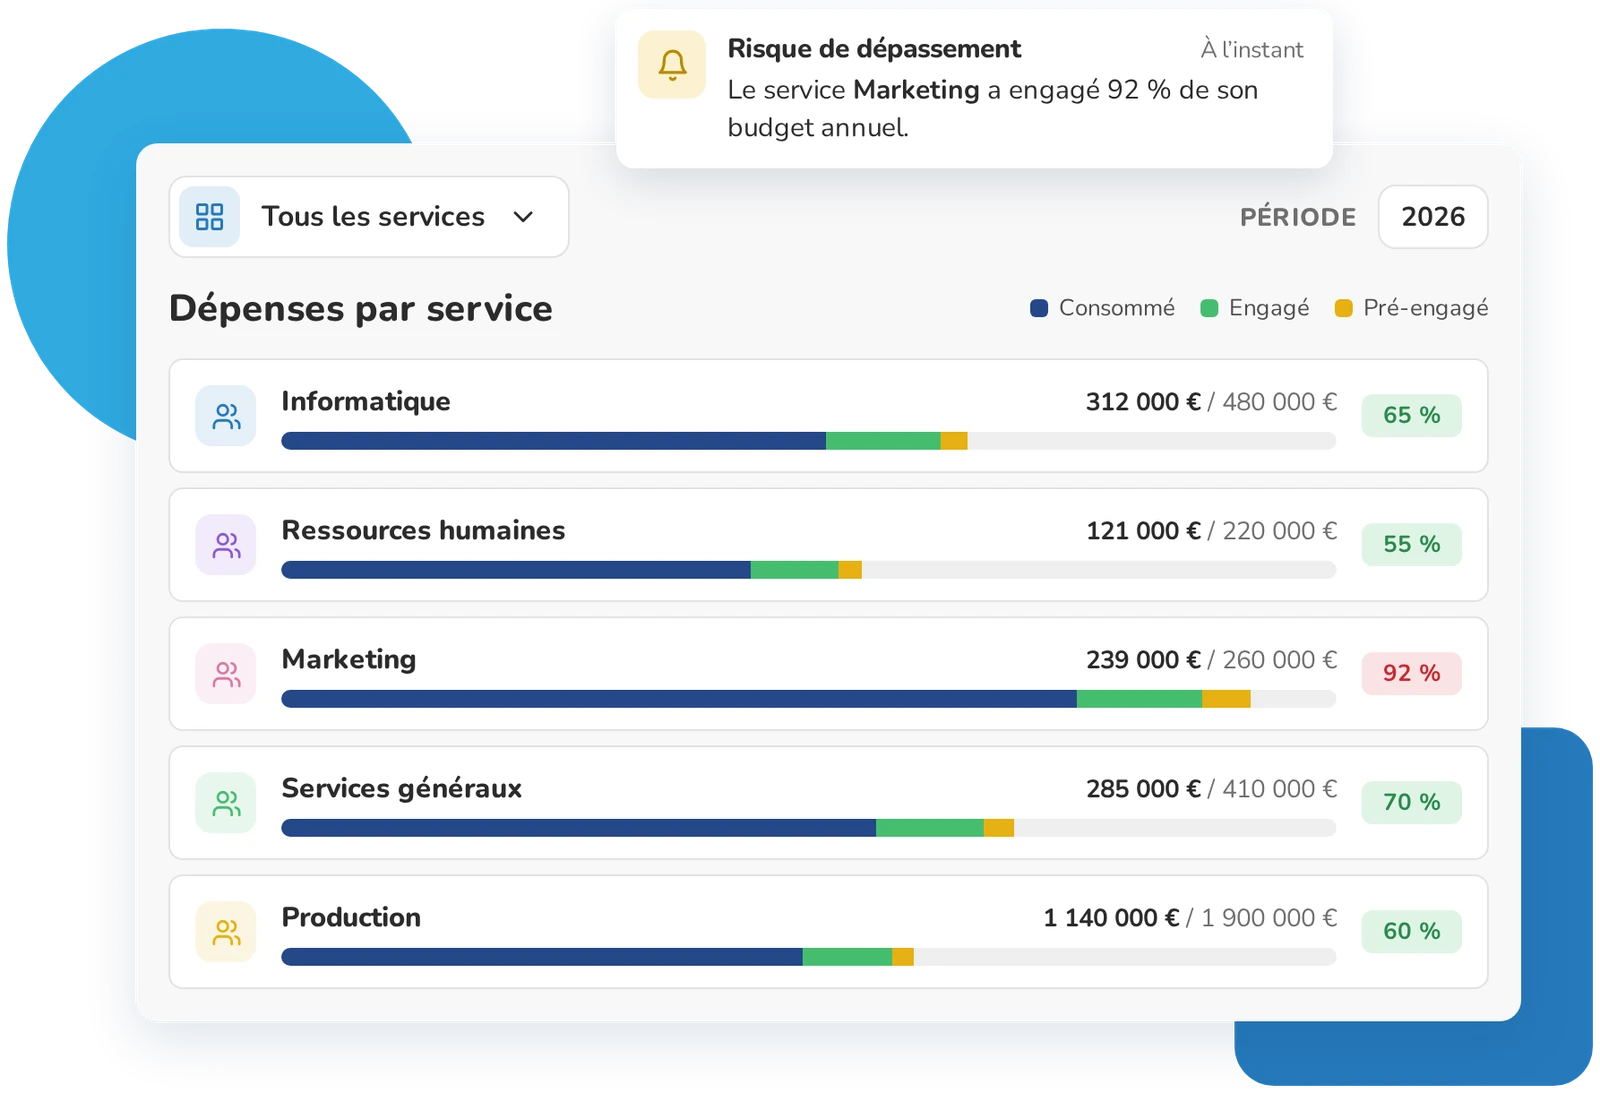Click the PÉRIODE label

click(x=1298, y=217)
